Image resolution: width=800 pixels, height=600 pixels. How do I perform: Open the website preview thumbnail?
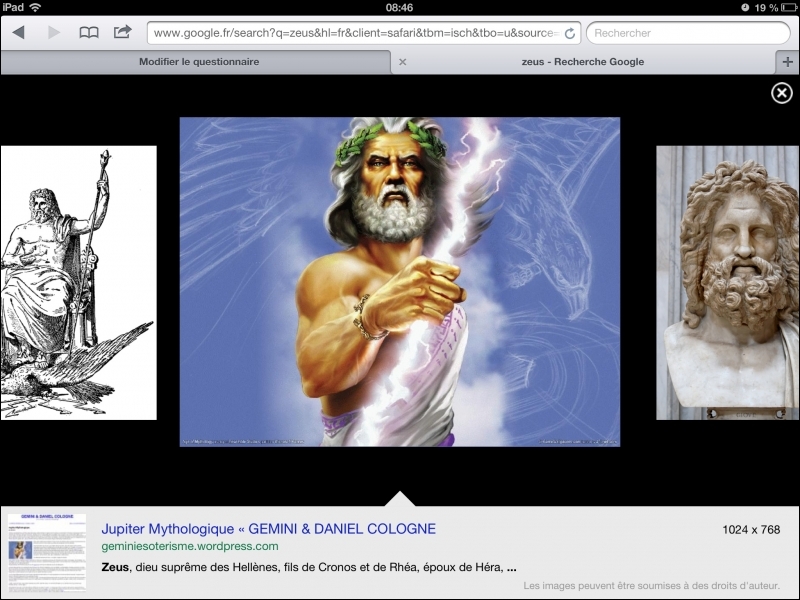47,552
